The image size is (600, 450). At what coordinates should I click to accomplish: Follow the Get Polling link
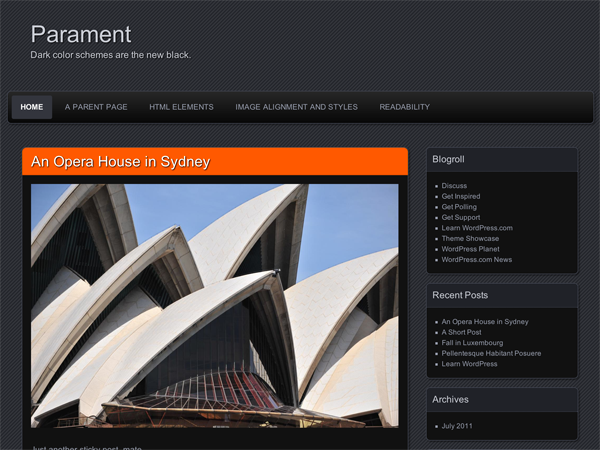[x=460, y=207]
